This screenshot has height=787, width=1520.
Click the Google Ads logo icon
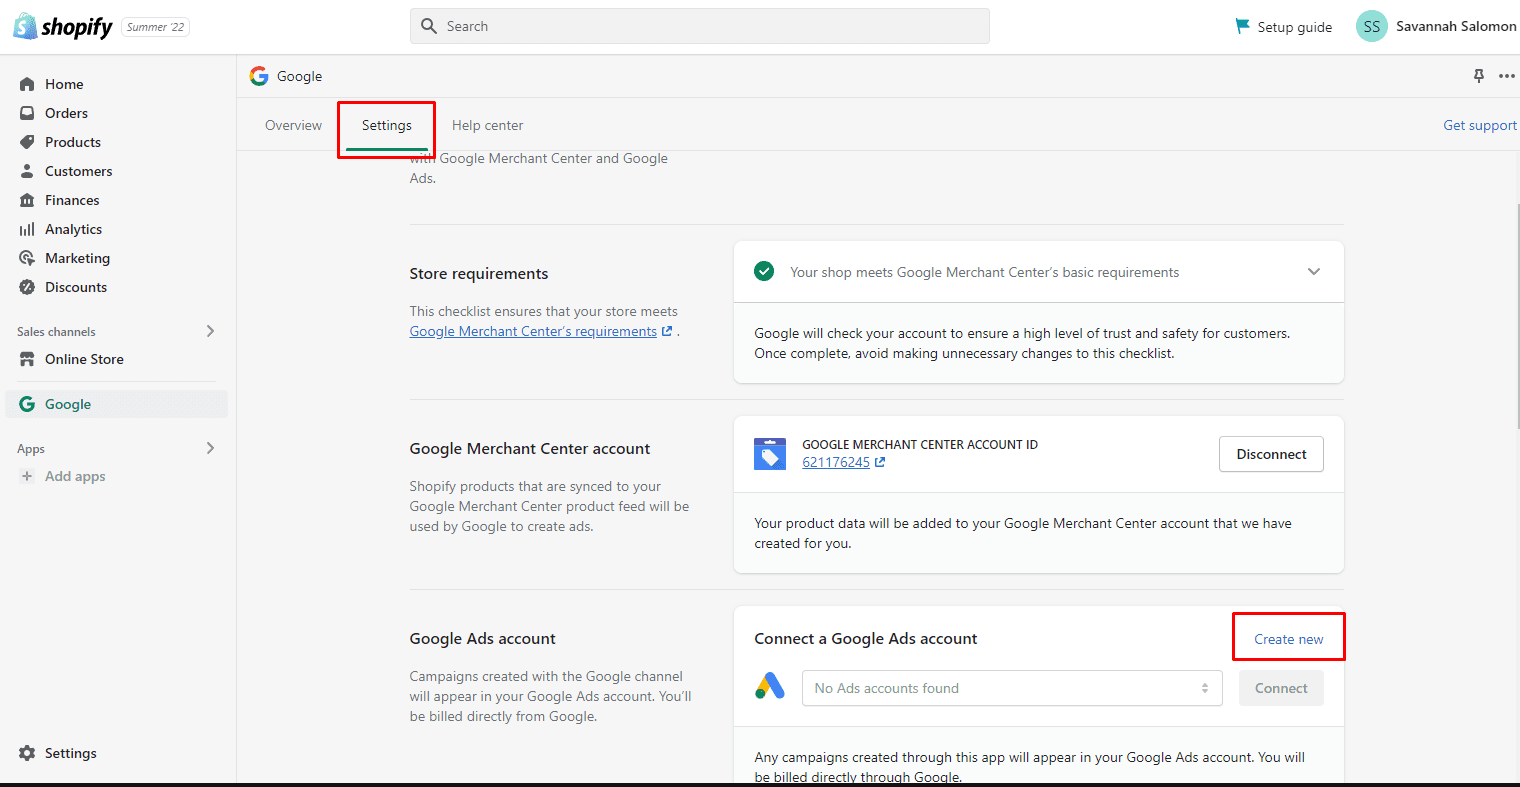point(770,687)
